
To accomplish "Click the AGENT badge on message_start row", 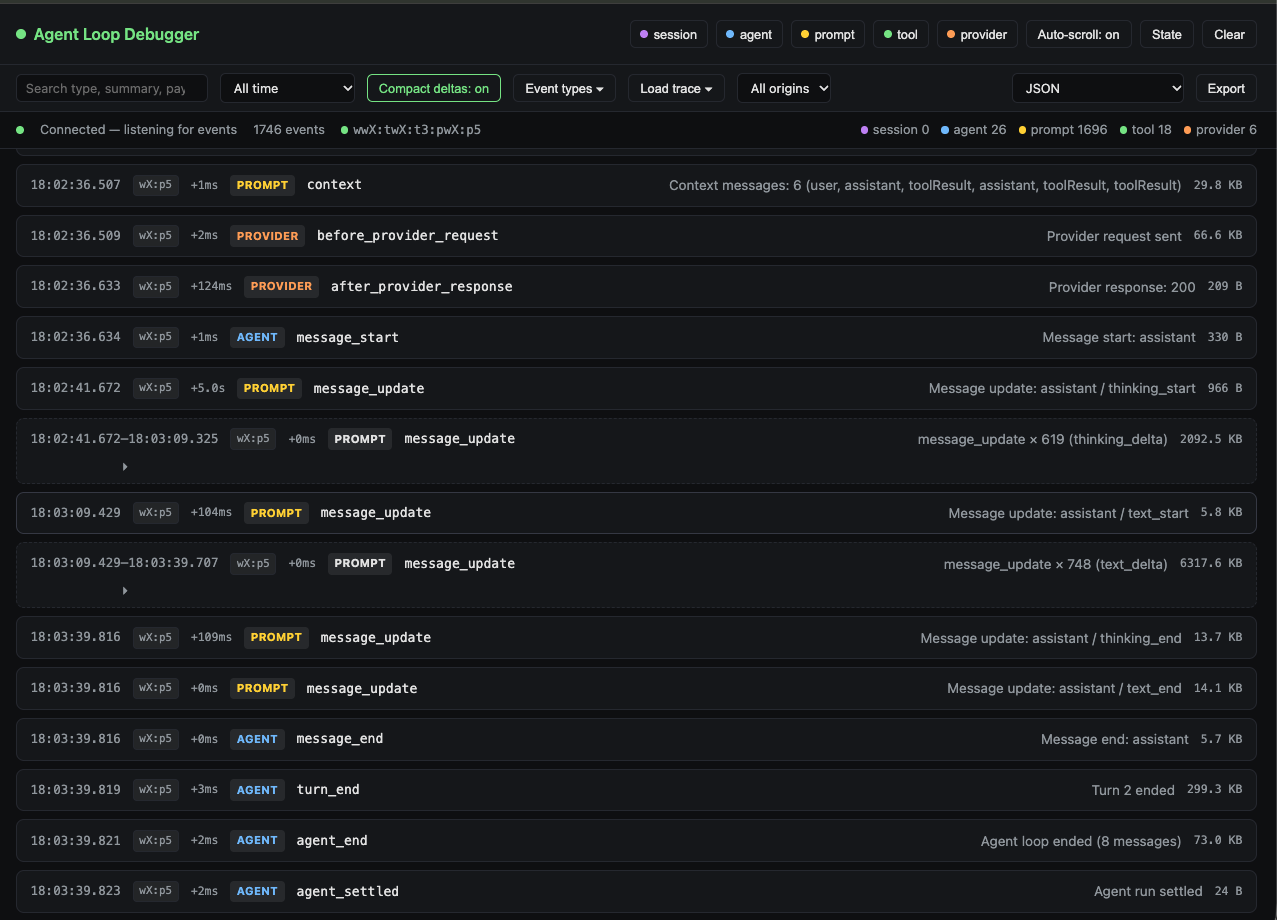I will [x=257, y=337].
